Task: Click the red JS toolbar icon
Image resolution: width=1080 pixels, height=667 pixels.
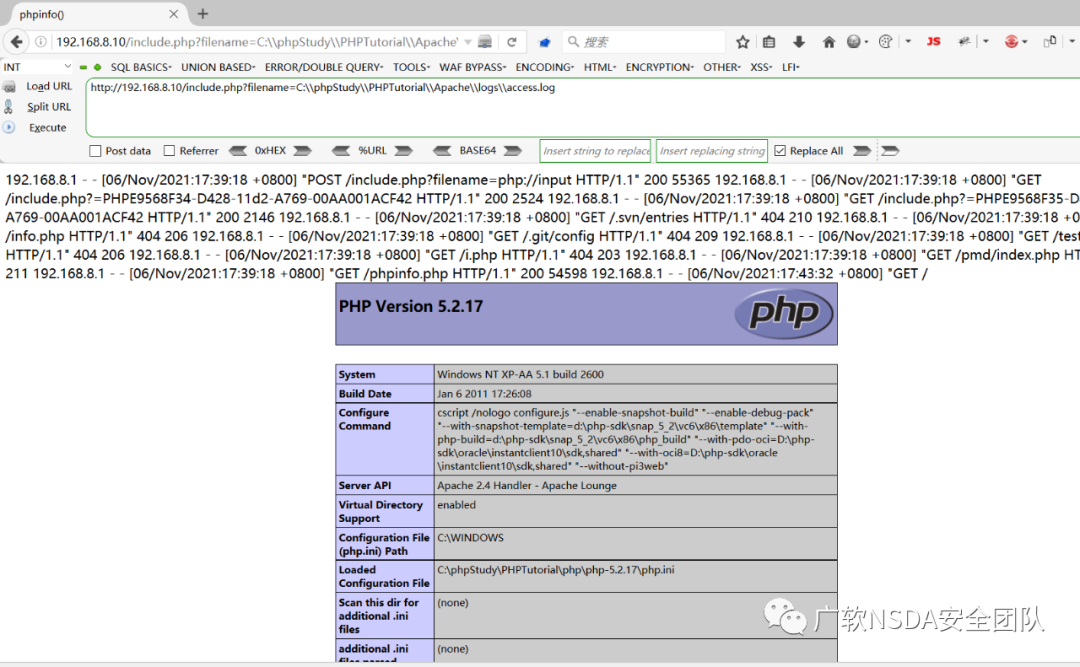Action: click(934, 42)
